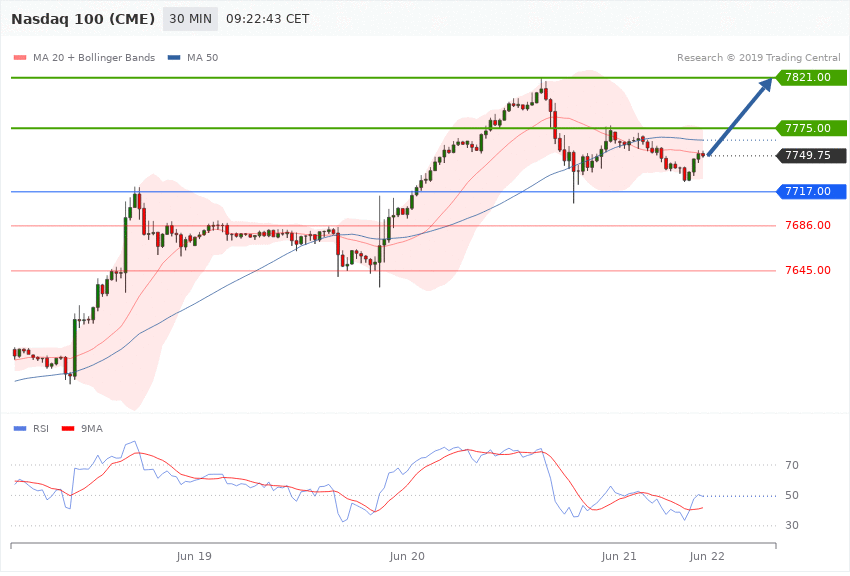
Task: Click the blue MA 50 legend swatch
Action: (x=174, y=58)
